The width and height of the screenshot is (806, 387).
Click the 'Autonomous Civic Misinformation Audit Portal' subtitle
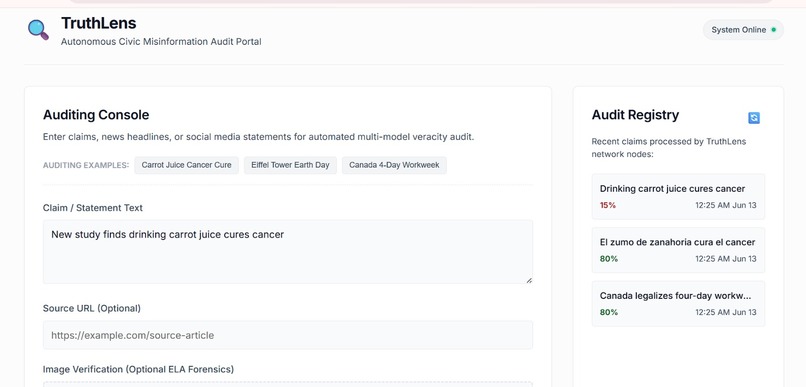pyautogui.click(x=161, y=42)
